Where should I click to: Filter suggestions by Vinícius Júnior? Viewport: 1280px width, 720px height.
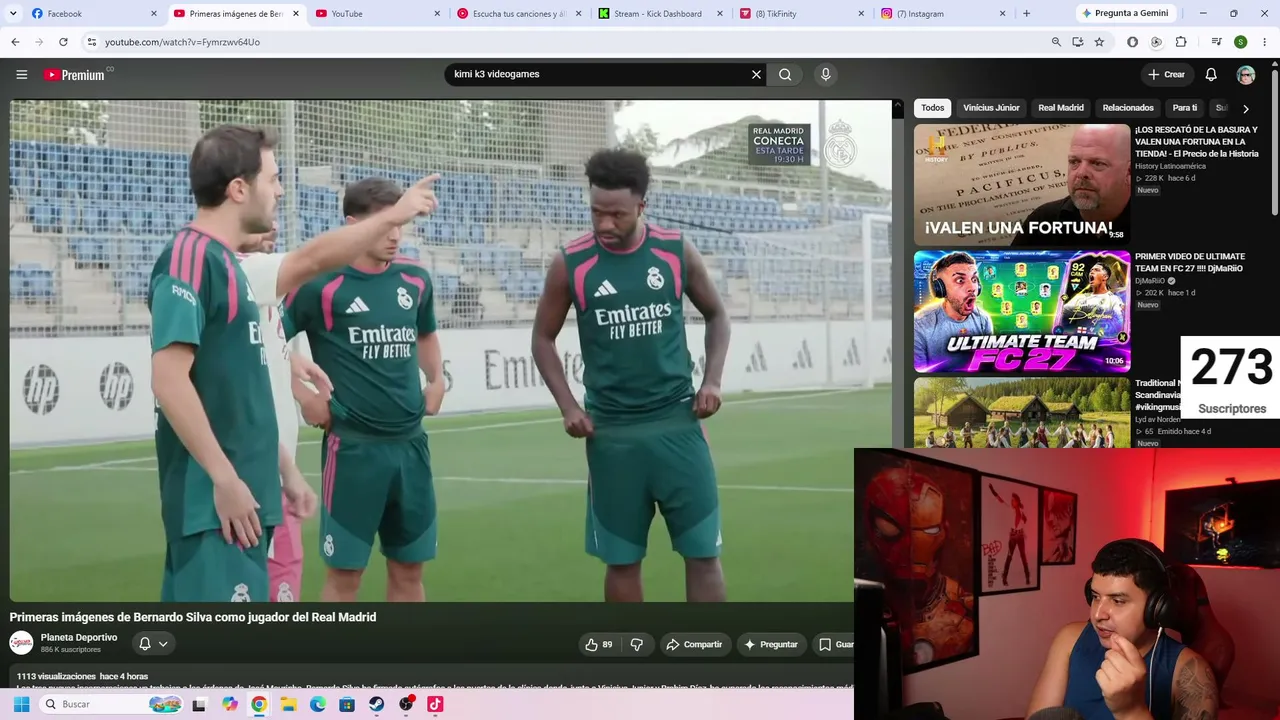(x=991, y=108)
